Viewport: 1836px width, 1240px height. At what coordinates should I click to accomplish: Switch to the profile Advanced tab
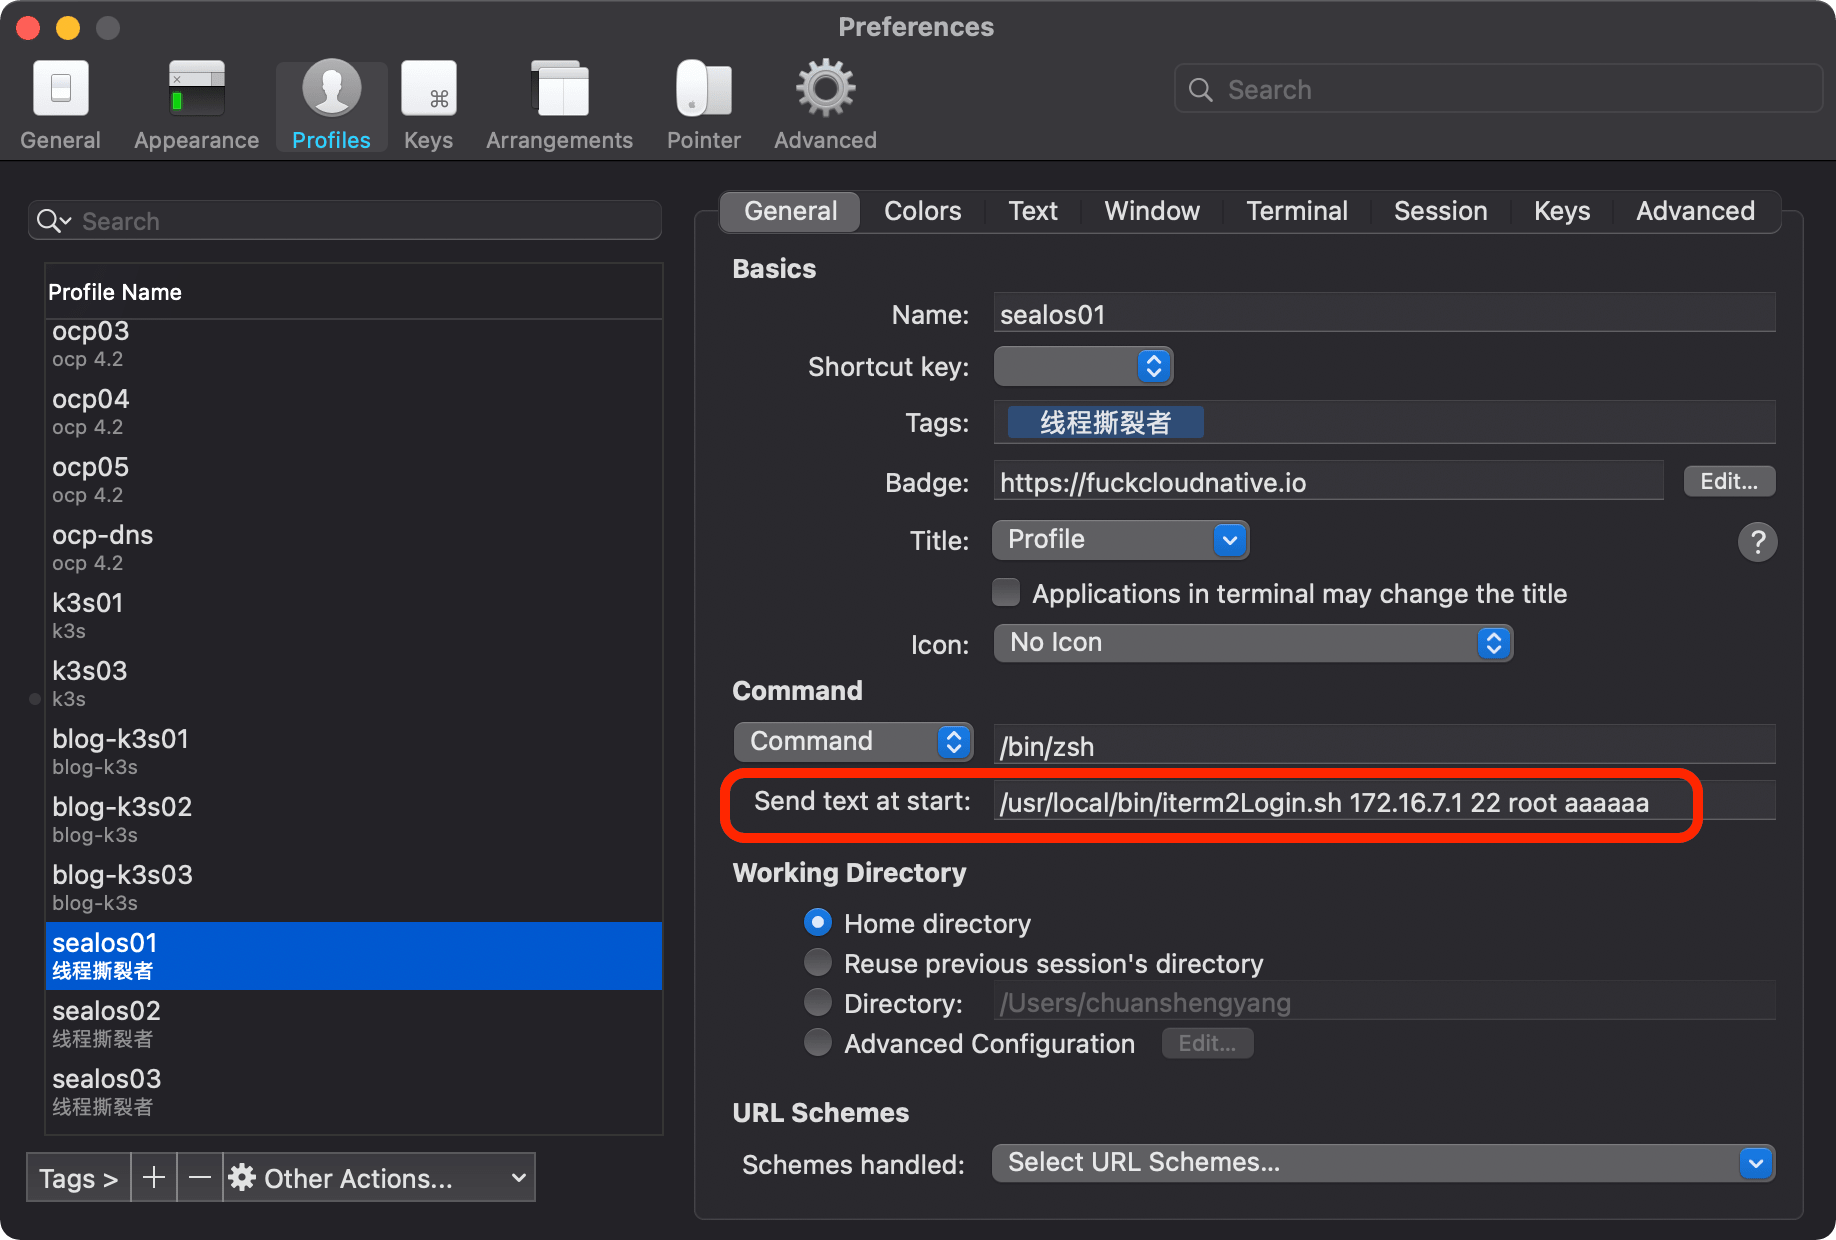click(x=1695, y=211)
